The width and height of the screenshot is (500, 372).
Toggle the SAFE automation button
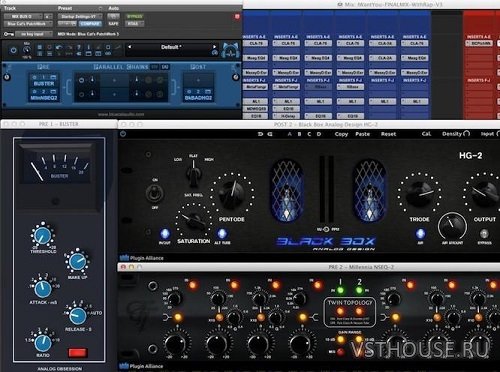tap(113, 24)
